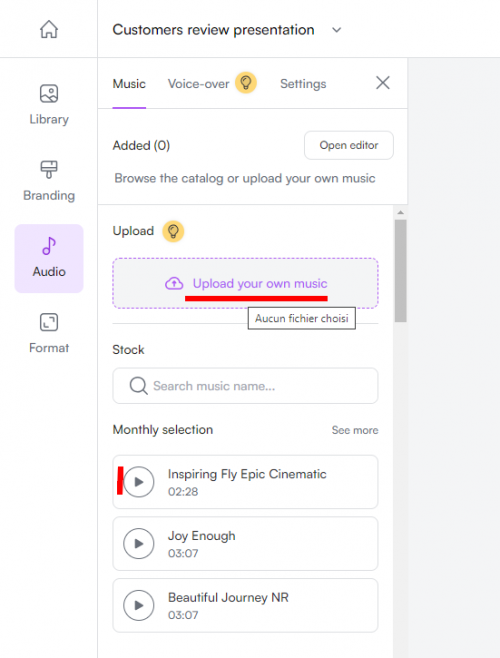This screenshot has height=658, width=500.
Task: Focus the Search music name field
Action: [245, 386]
